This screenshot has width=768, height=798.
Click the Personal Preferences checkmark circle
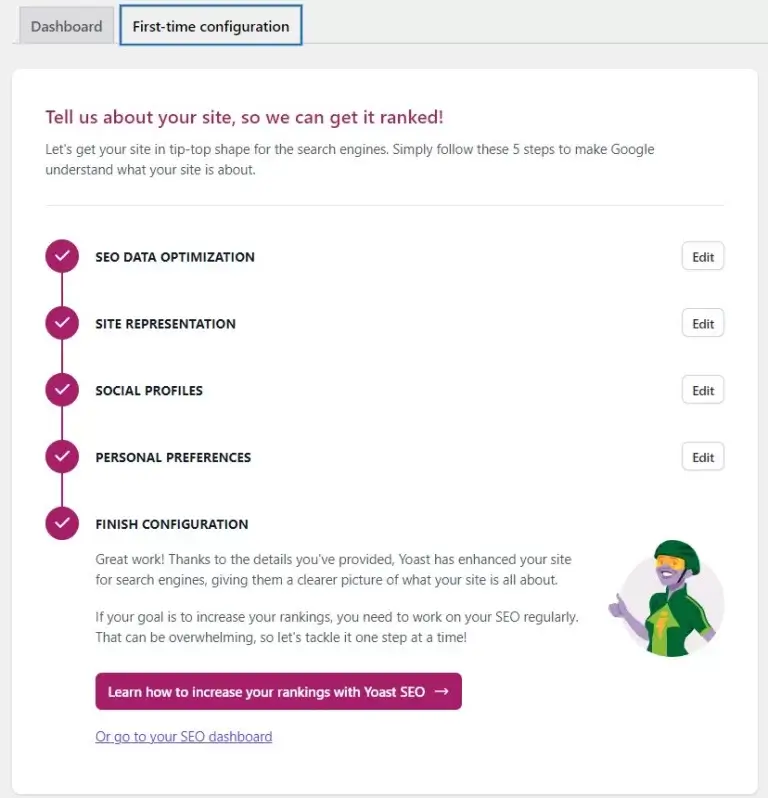coord(62,457)
